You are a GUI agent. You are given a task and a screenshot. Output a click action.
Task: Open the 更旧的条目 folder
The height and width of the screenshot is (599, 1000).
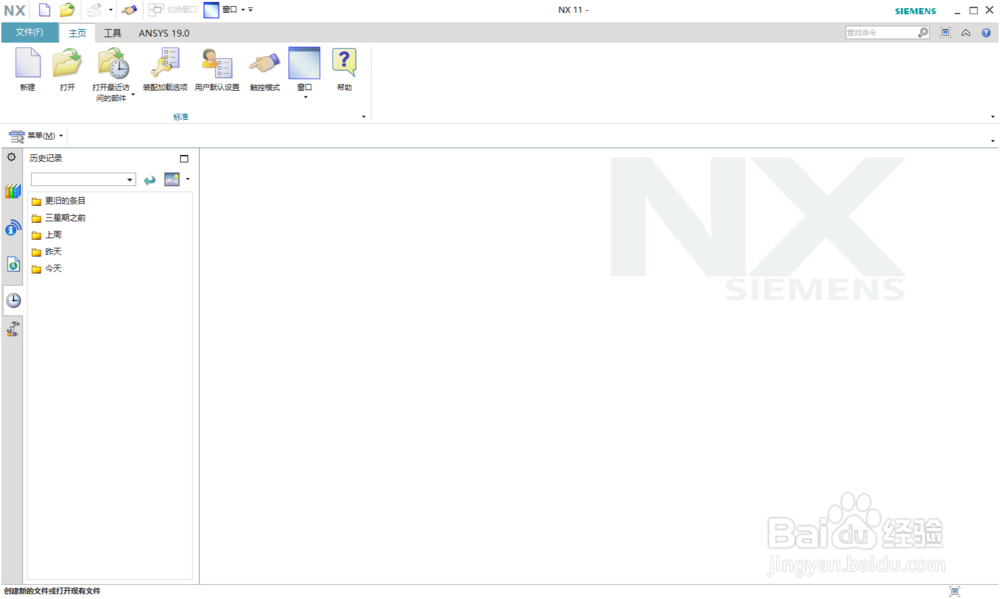(58, 201)
